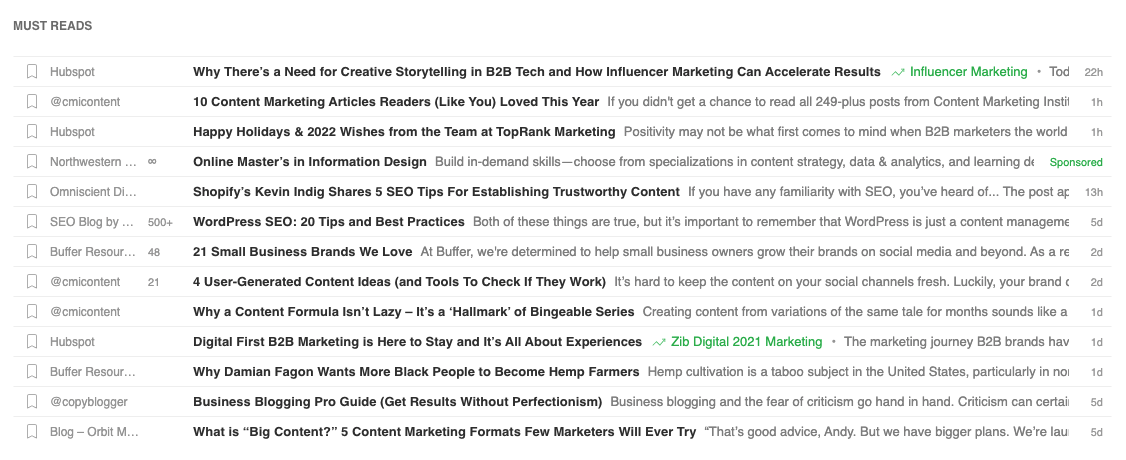Image resolution: width=1126 pixels, height=460 pixels.
Task: Save the WordPress SEO 20 Tips article
Action: click(x=32, y=222)
